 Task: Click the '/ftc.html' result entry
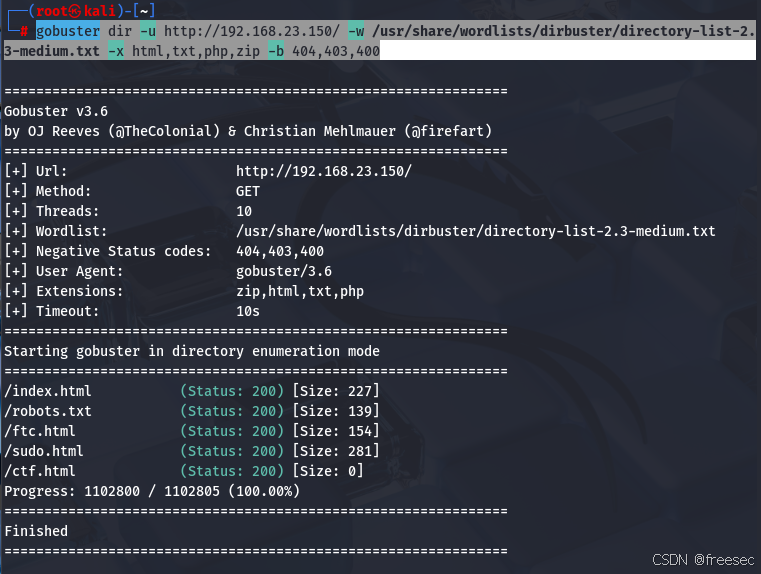(40, 431)
